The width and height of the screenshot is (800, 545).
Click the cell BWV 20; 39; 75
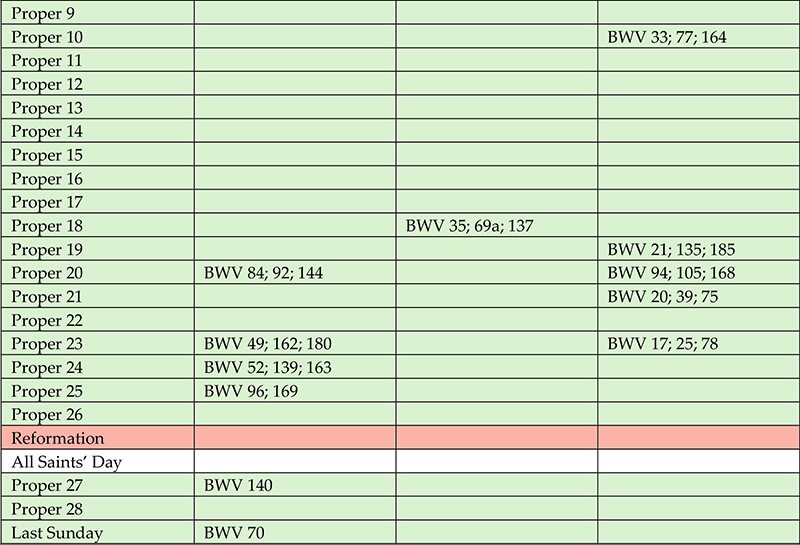click(x=698, y=296)
